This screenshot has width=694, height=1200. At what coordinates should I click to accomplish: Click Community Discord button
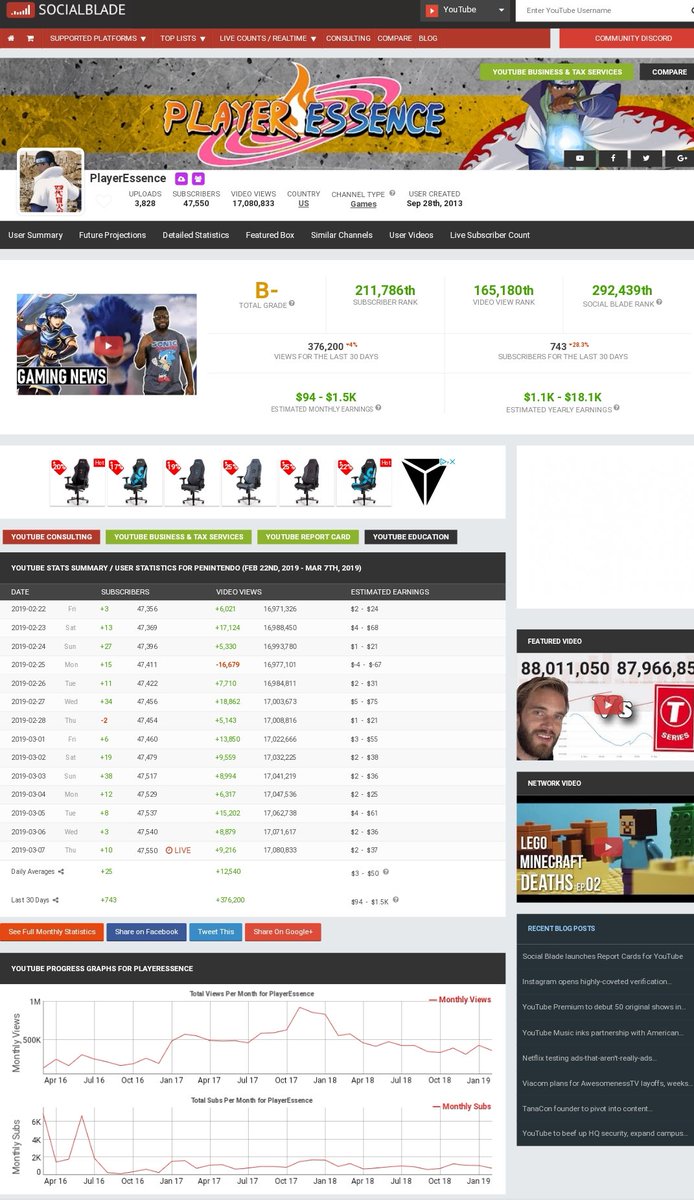click(x=626, y=38)
